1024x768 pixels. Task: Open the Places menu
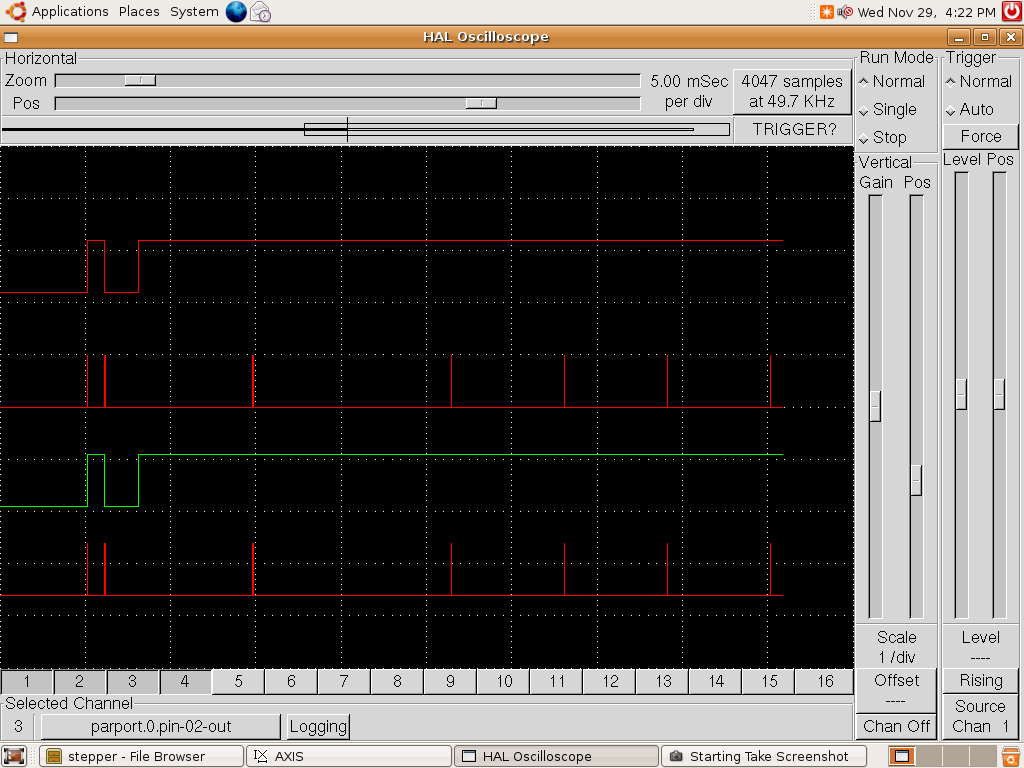tap(139, 11)
